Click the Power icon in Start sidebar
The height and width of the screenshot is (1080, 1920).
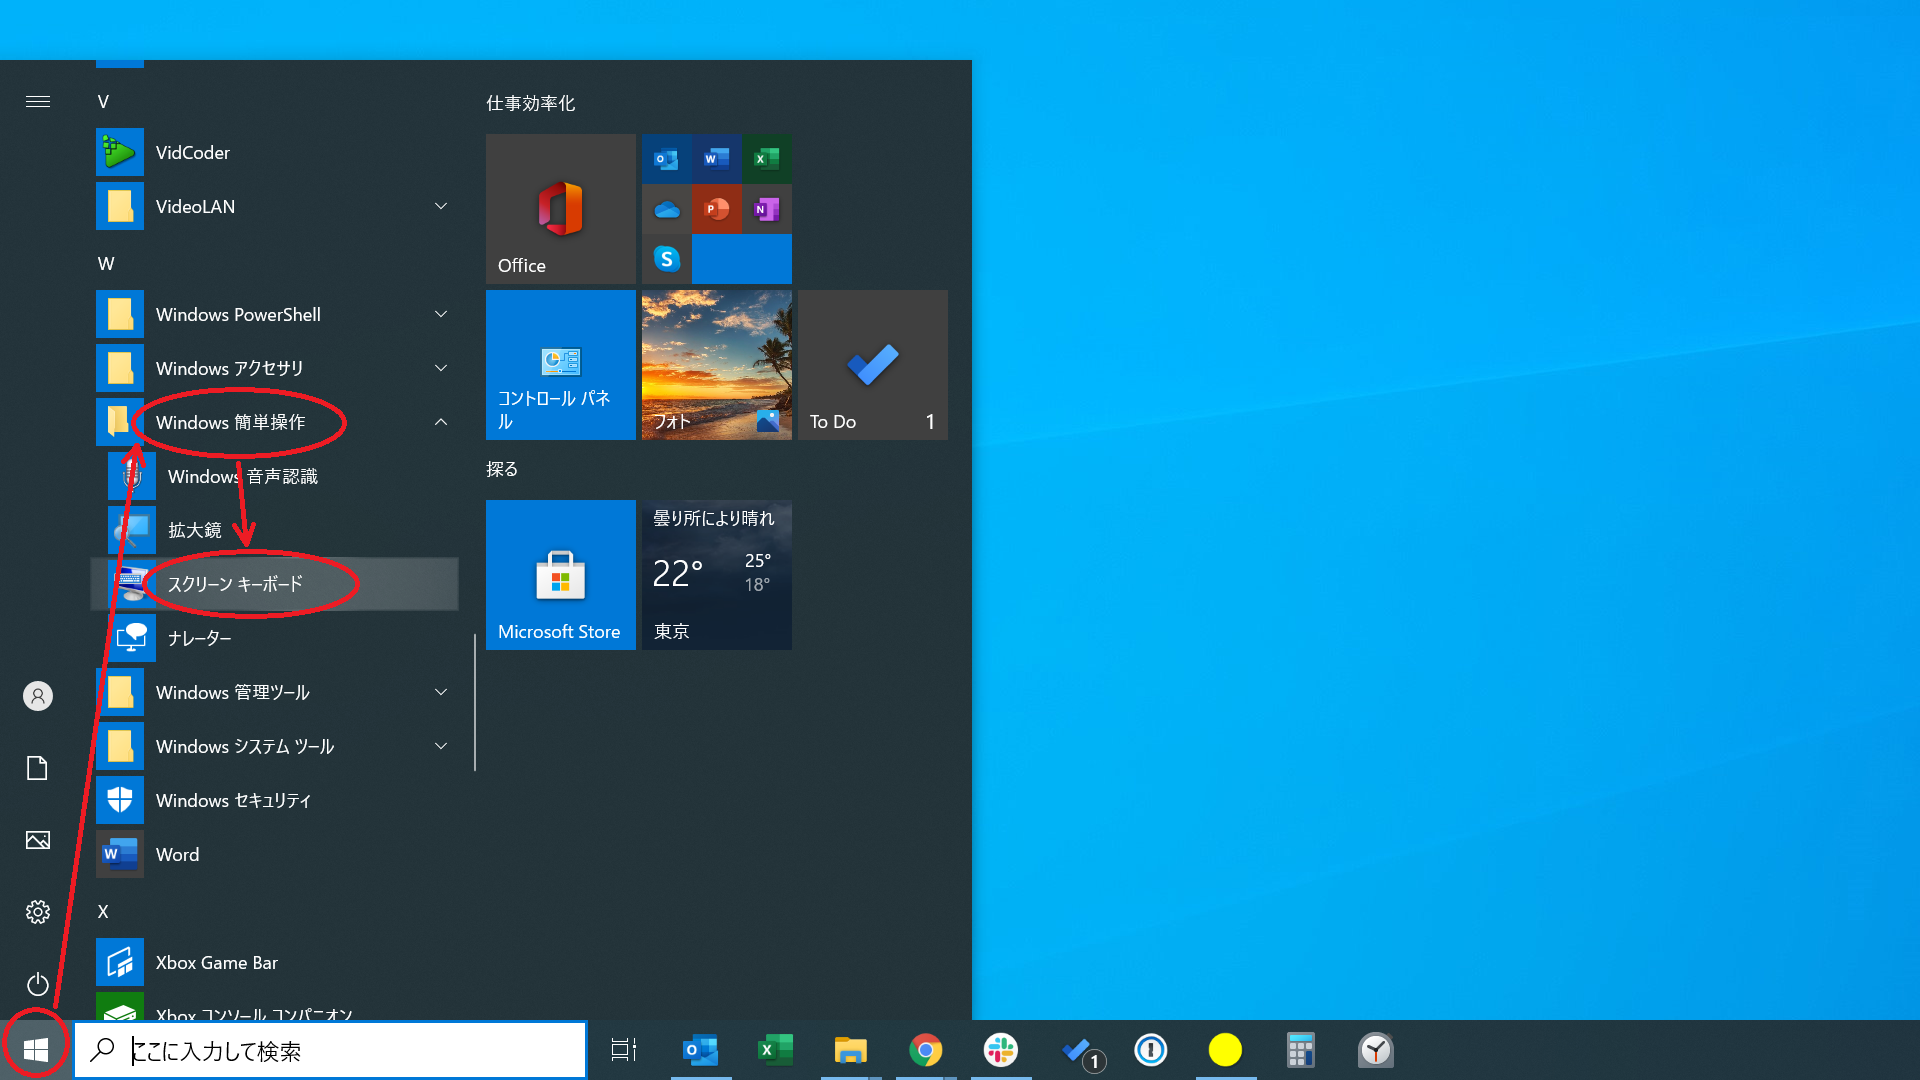point(38,984)
